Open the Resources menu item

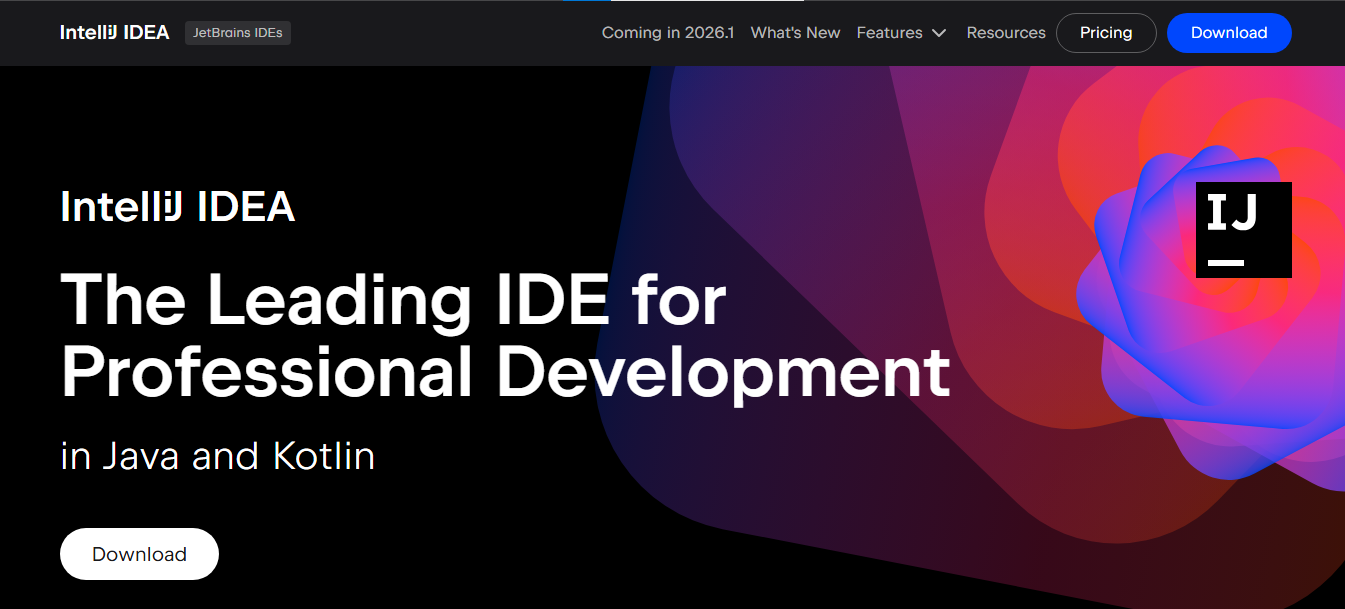[x=1006, y=33]
